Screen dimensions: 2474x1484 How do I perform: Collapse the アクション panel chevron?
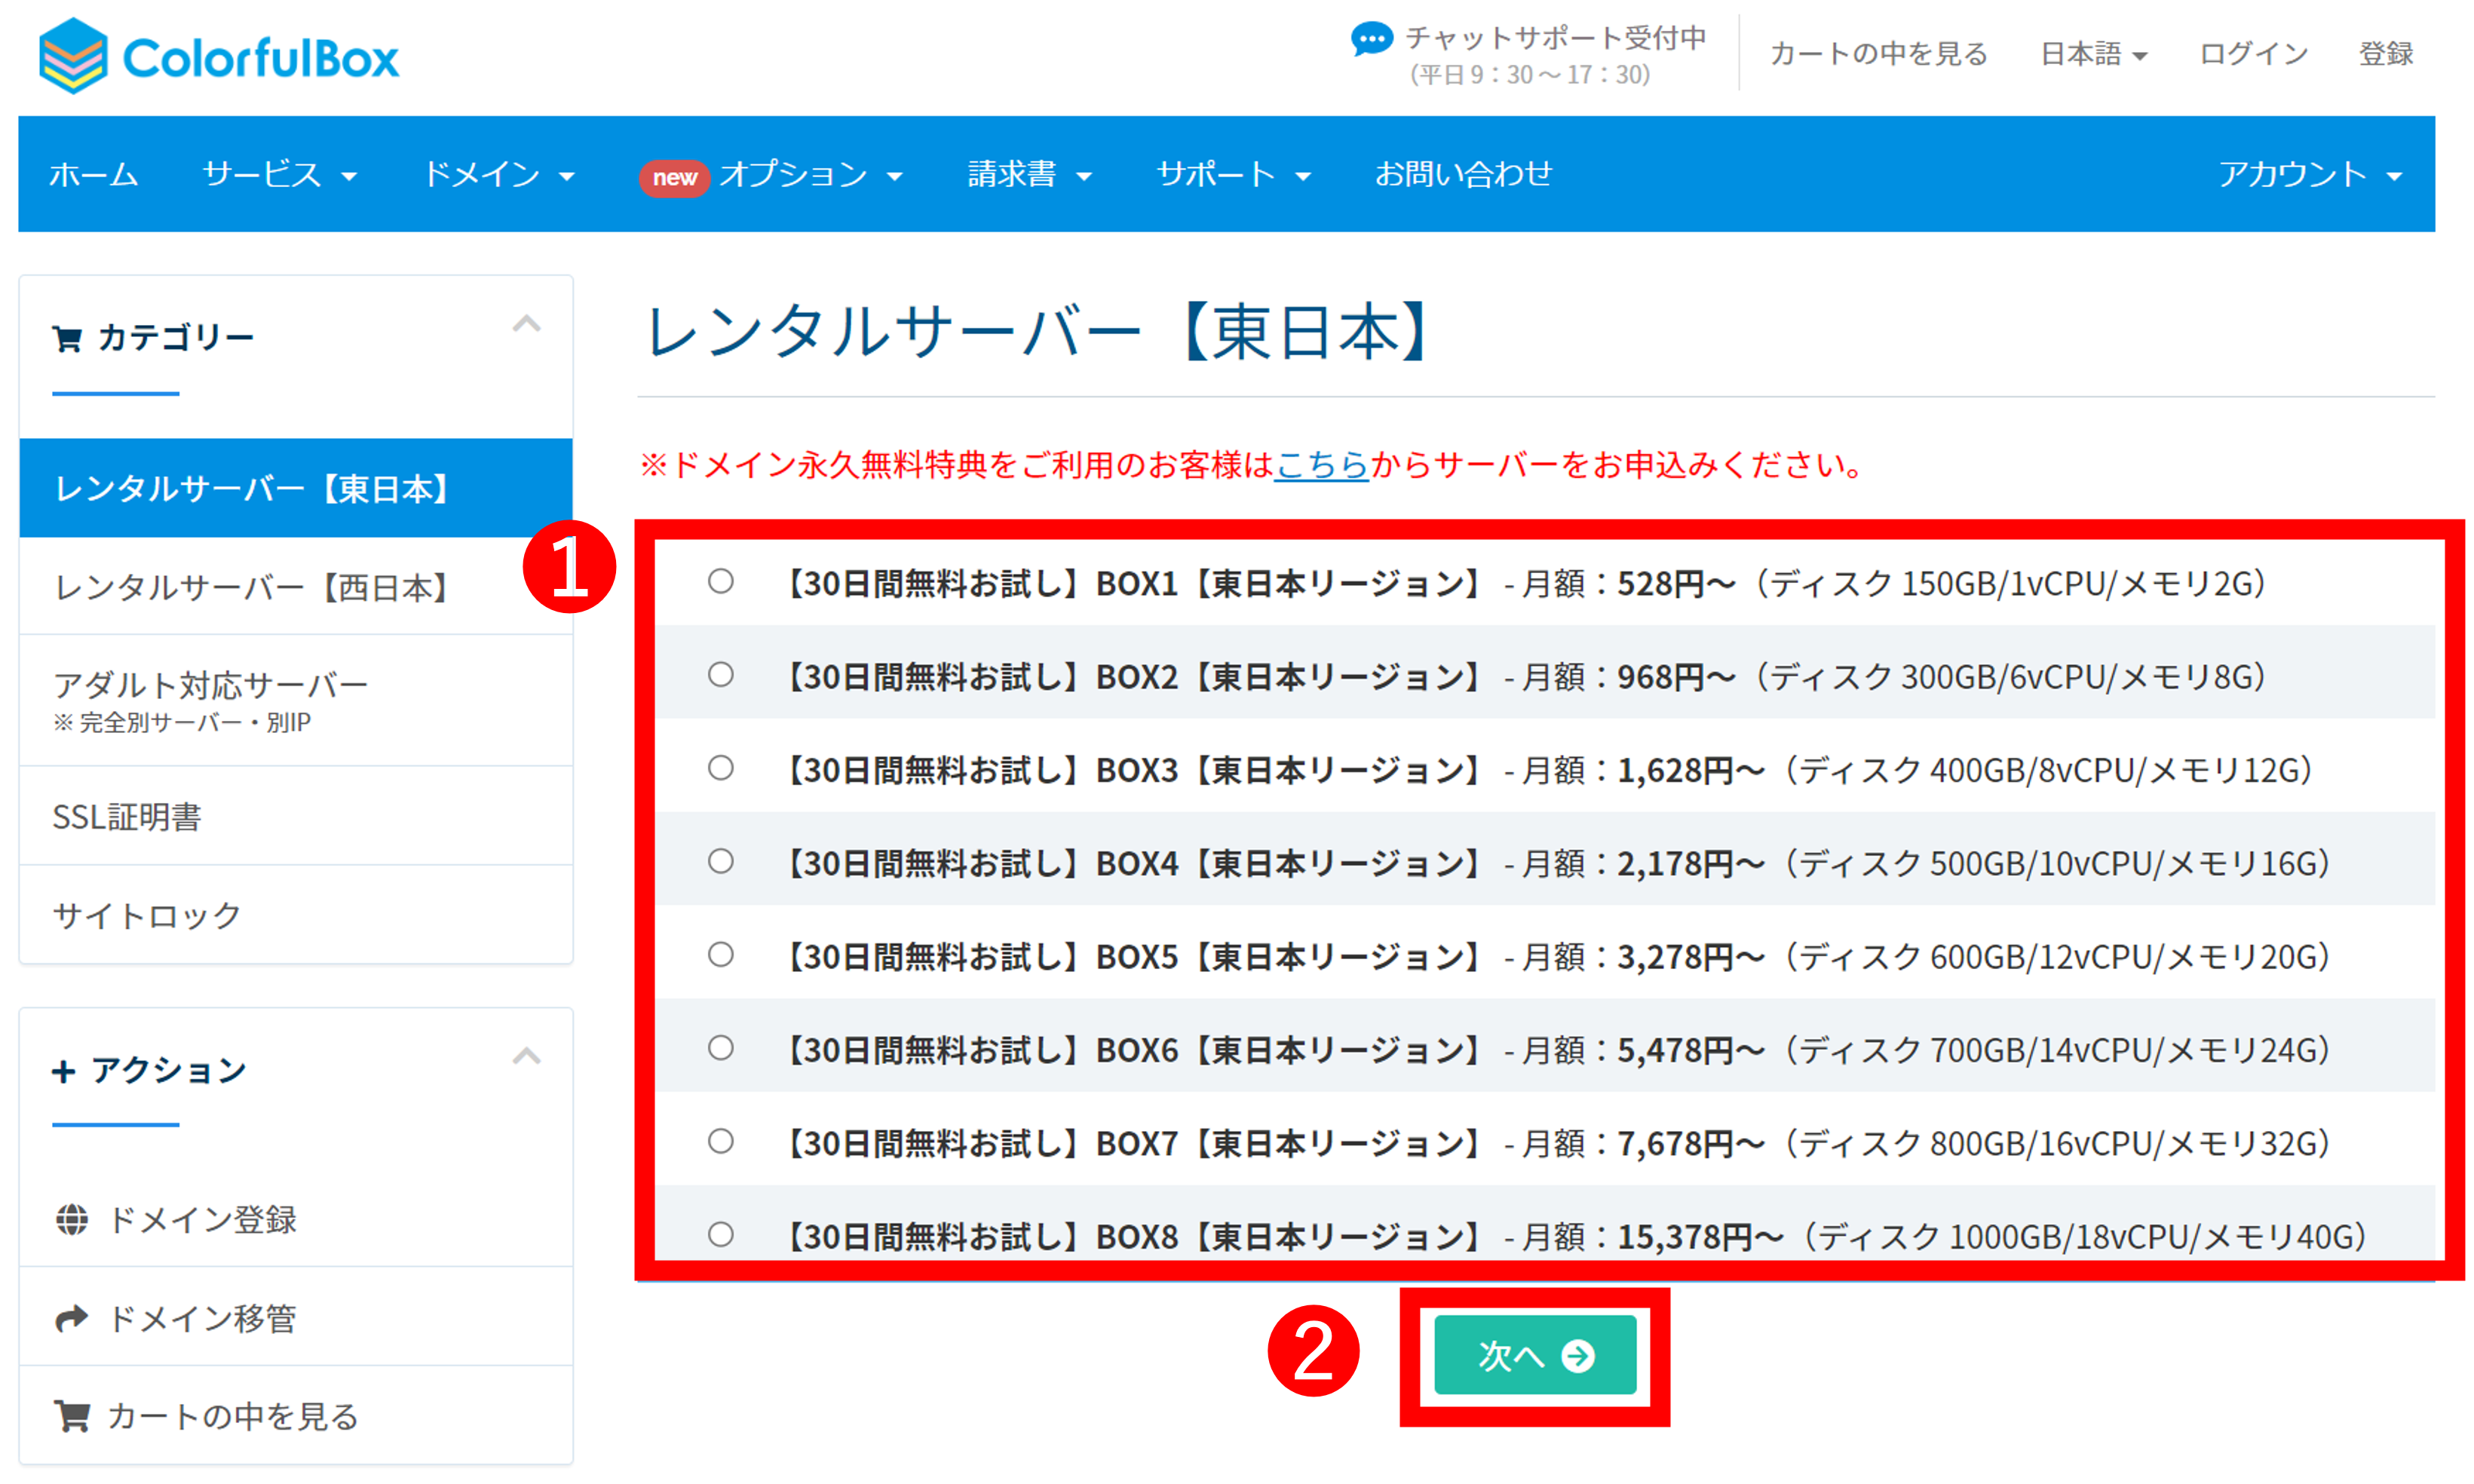click(x=526, y=1056)
